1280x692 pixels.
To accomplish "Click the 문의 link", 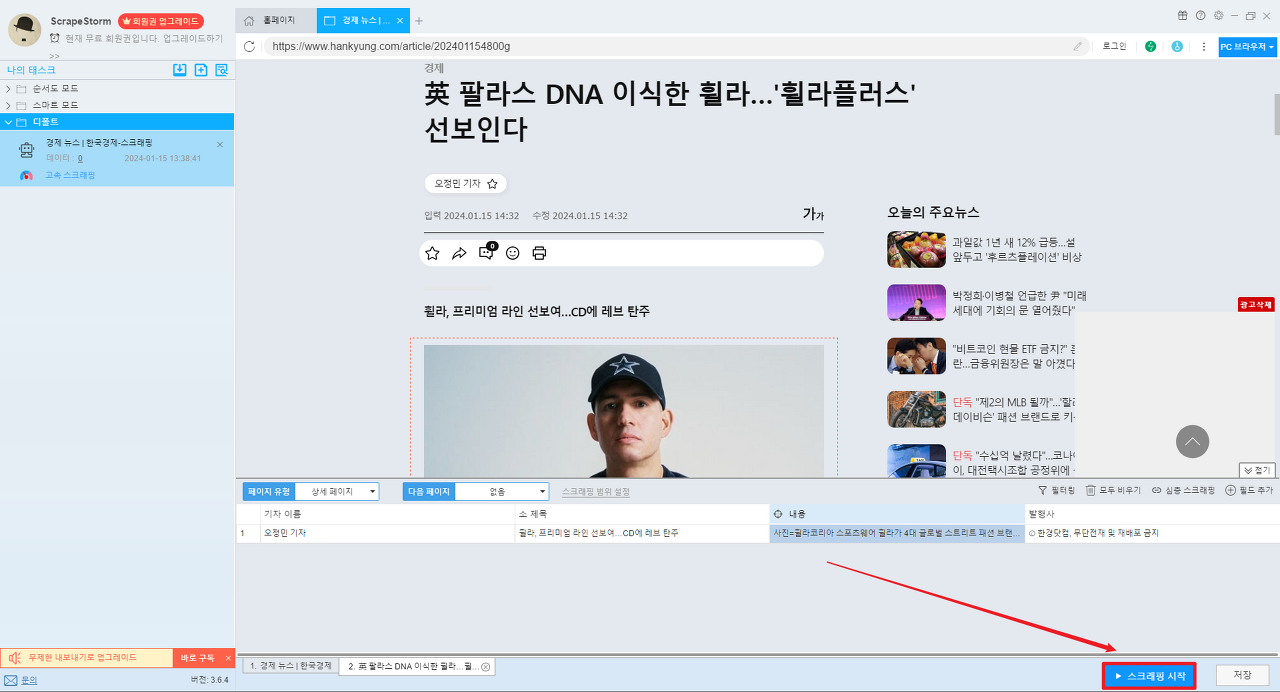I will 29,680.
